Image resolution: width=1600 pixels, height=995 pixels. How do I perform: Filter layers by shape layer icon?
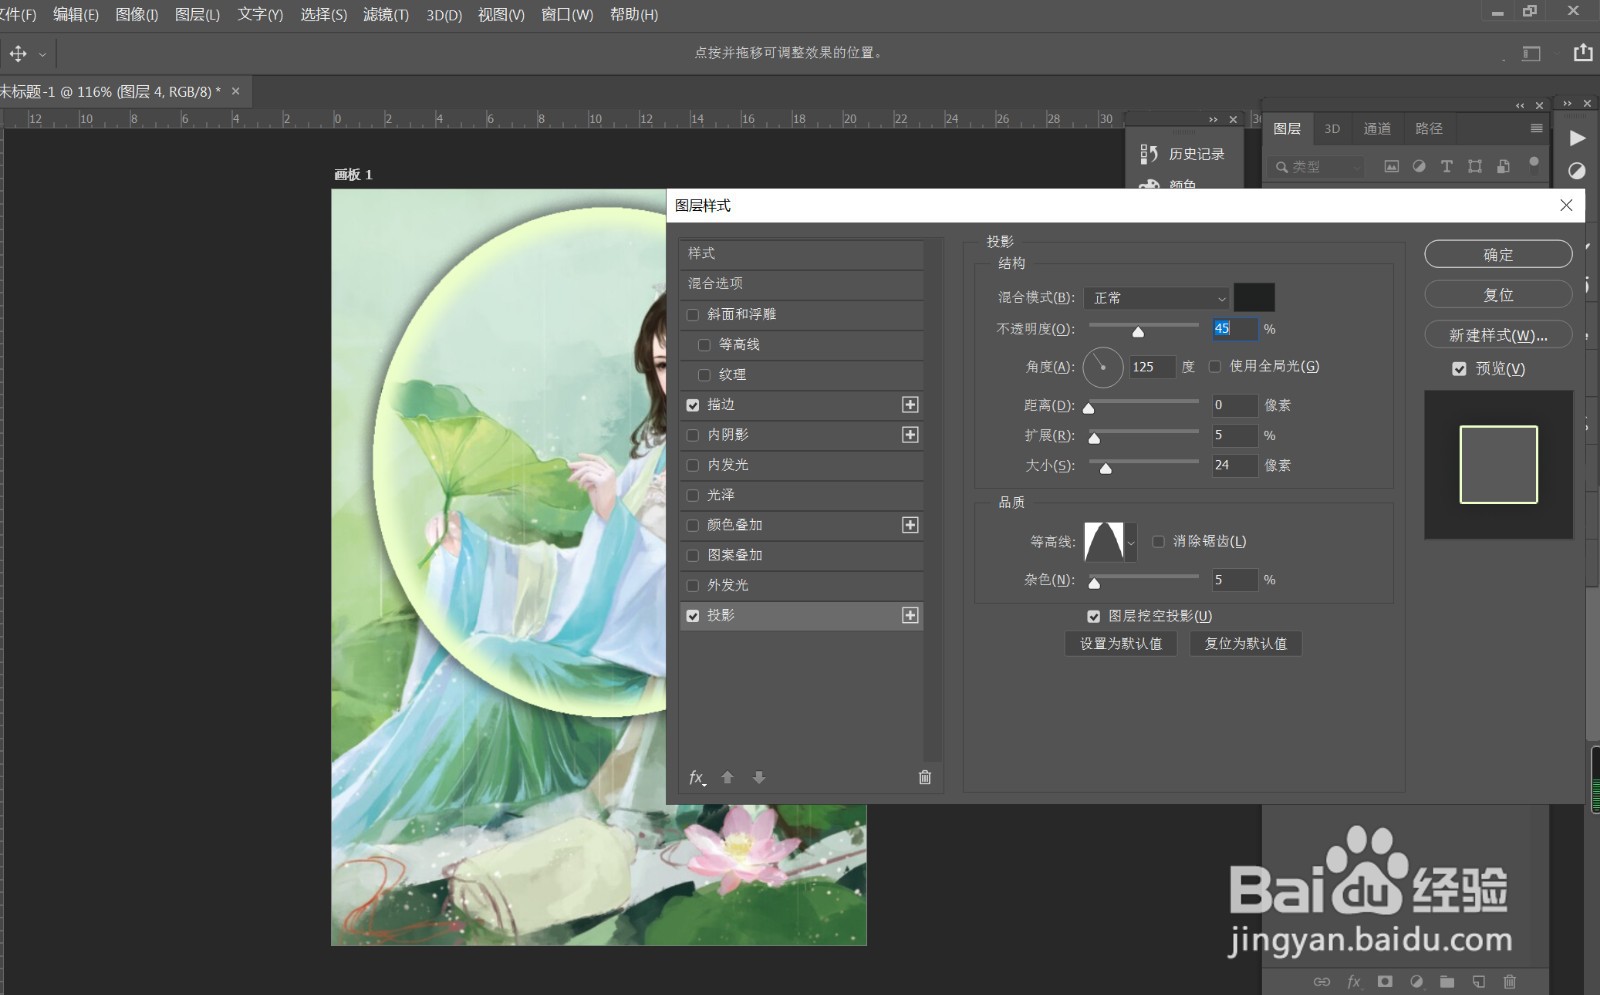tap(1475, 166)
